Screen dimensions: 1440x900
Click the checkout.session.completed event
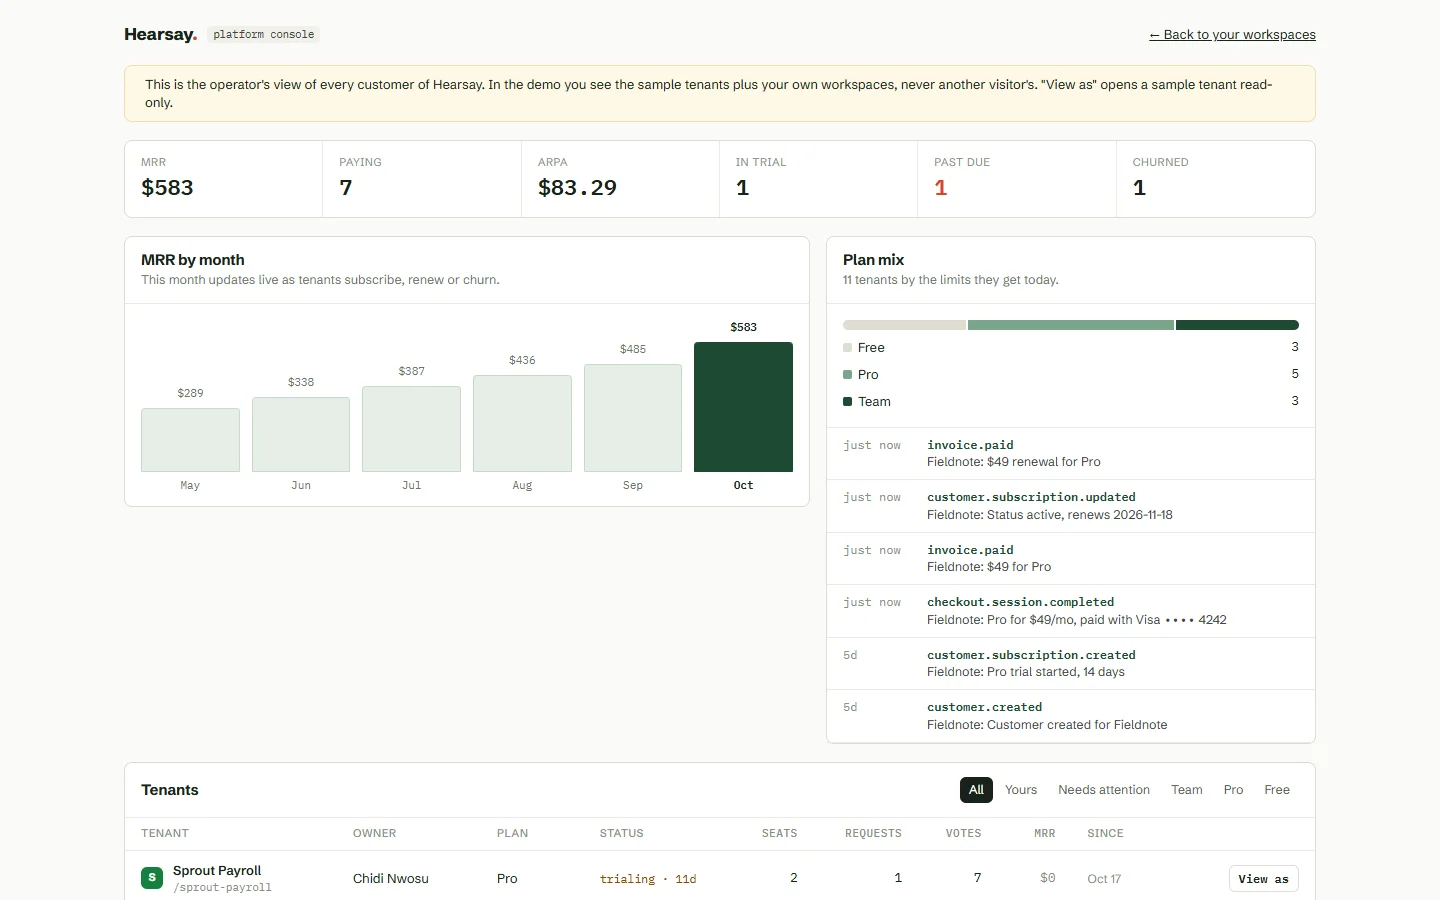pos(1071,611)
